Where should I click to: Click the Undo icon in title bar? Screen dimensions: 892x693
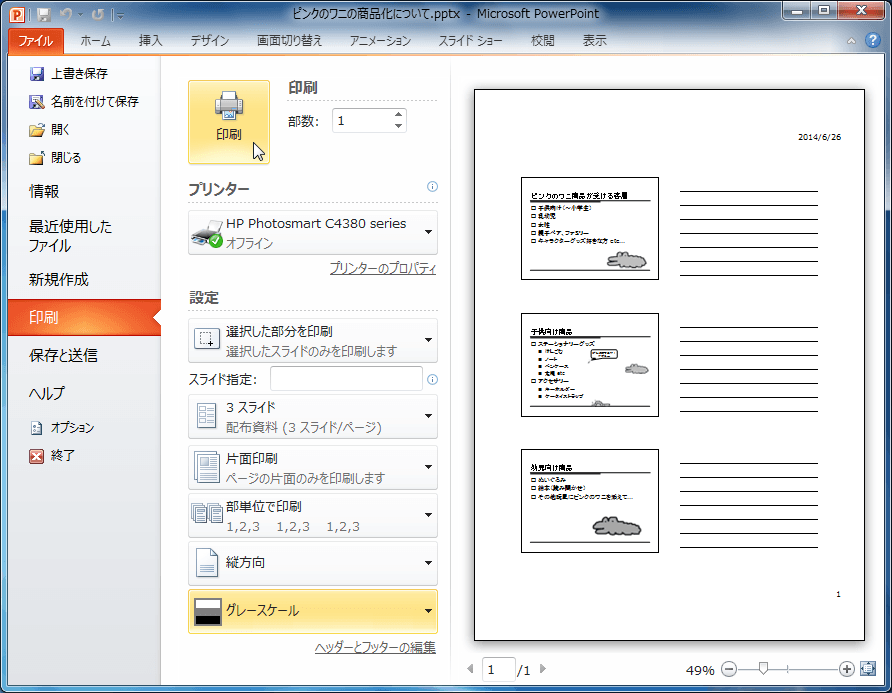click(67, 14)
